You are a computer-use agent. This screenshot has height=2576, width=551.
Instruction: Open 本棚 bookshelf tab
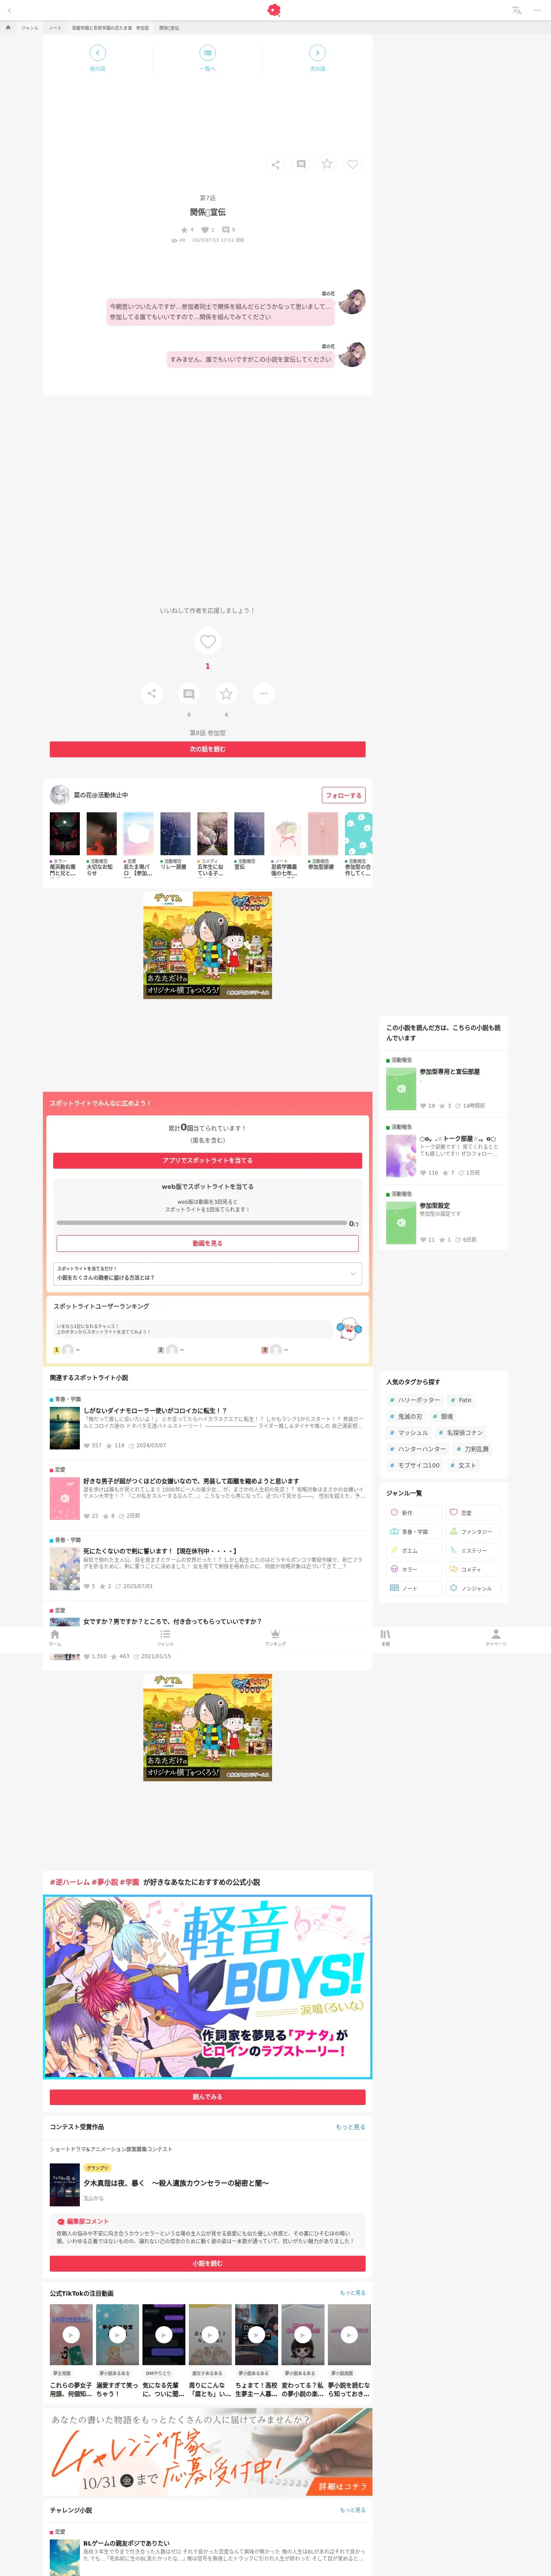tap(385, 1637)
